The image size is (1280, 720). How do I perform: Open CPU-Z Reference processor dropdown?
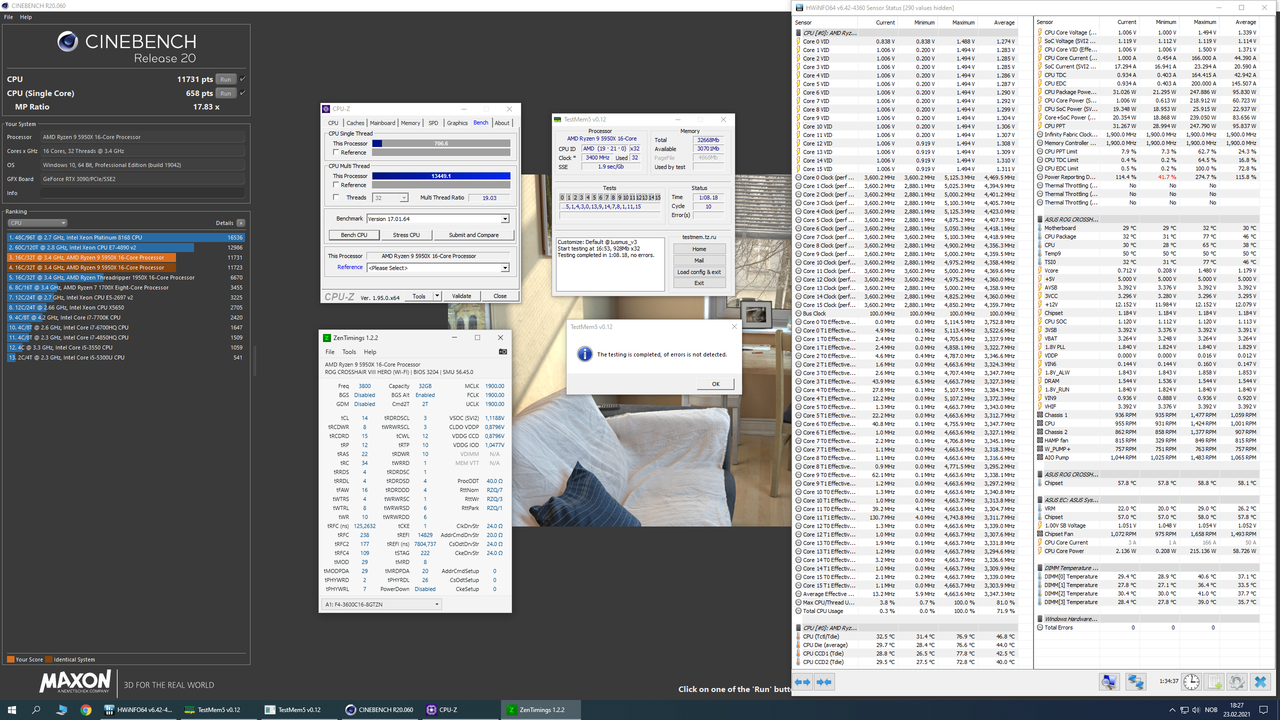437,267
